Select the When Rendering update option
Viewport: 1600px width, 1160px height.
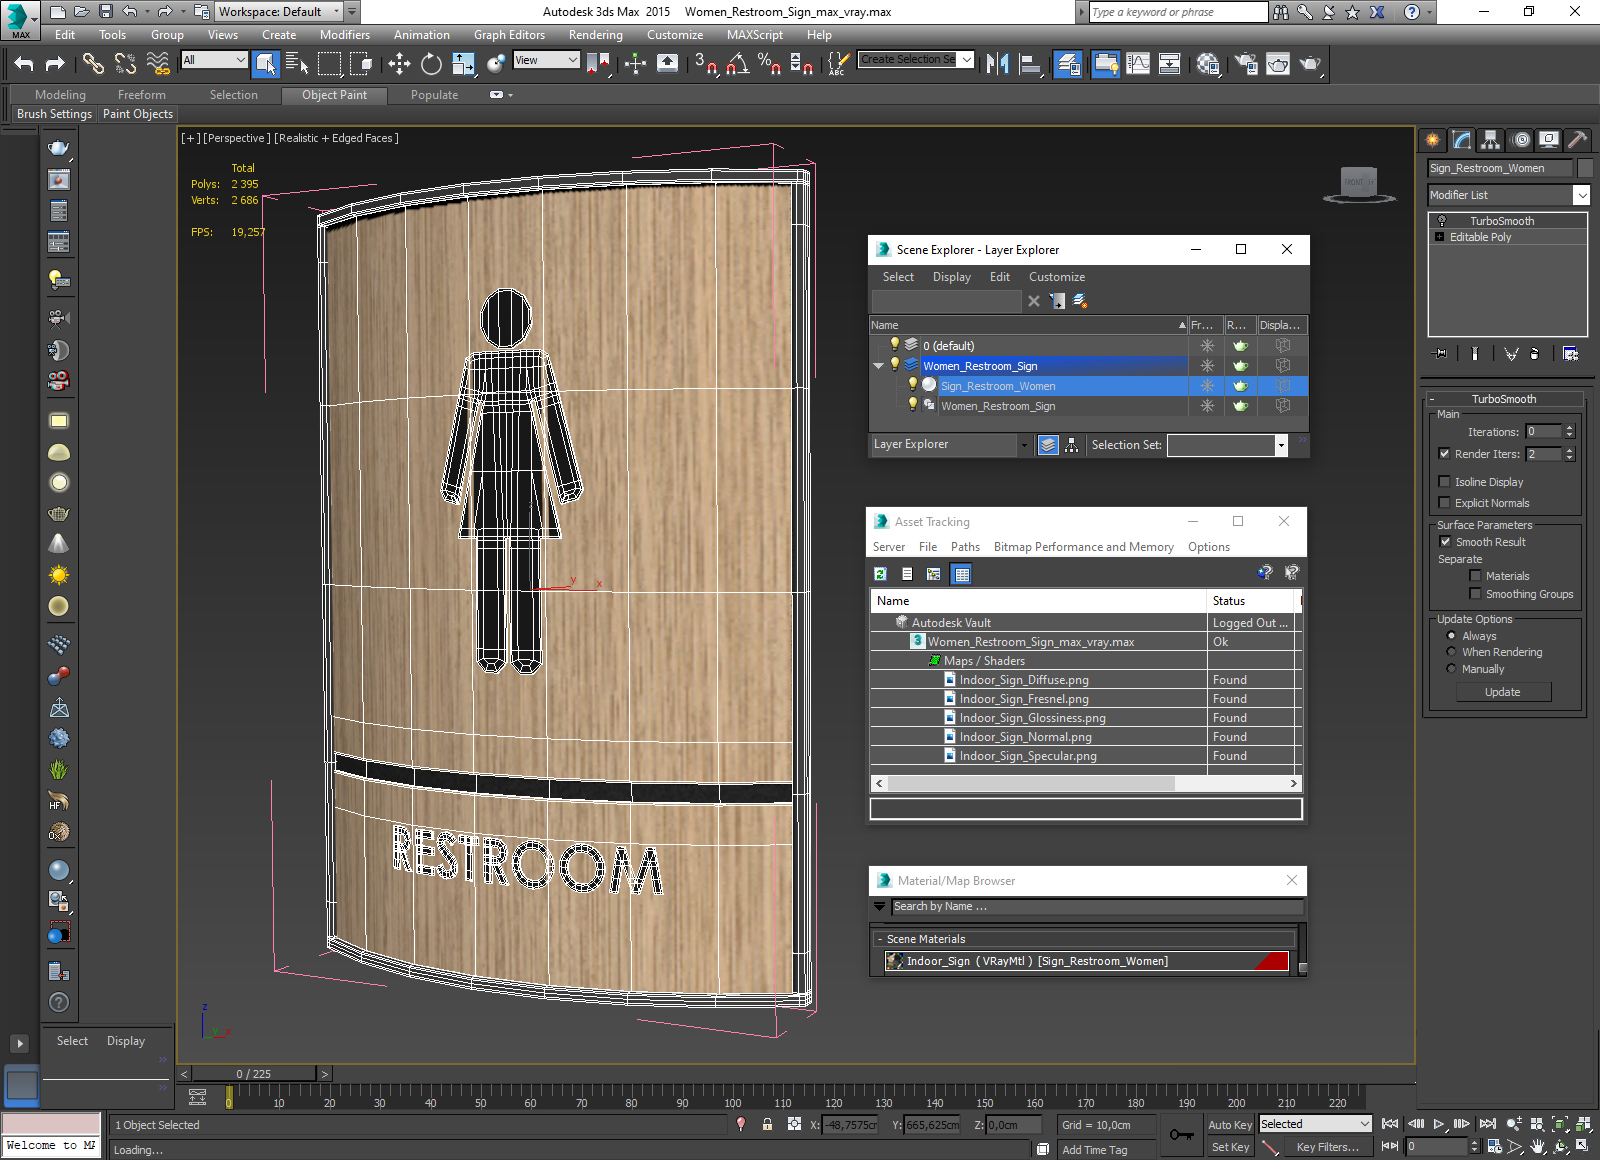[1451, 652]
